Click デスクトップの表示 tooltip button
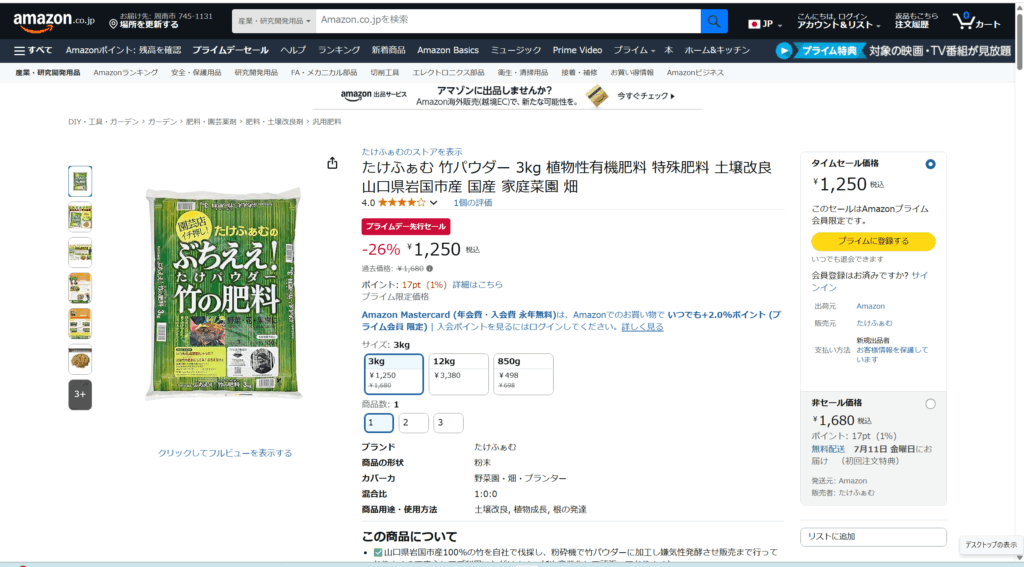The image size is (1024, 567). 991,545
